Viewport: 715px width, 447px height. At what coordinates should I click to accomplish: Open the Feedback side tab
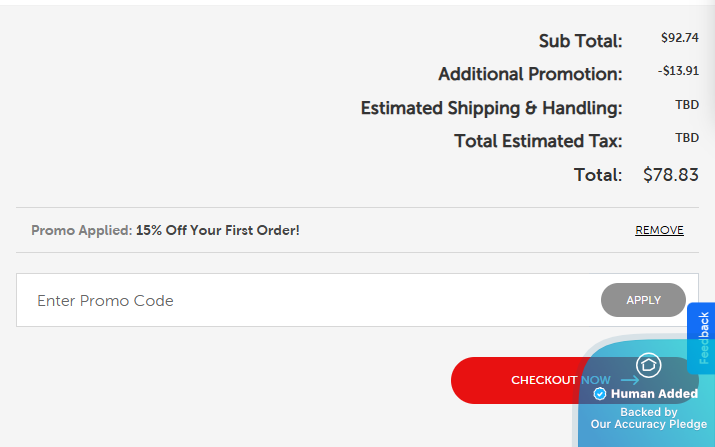(703, 338)
